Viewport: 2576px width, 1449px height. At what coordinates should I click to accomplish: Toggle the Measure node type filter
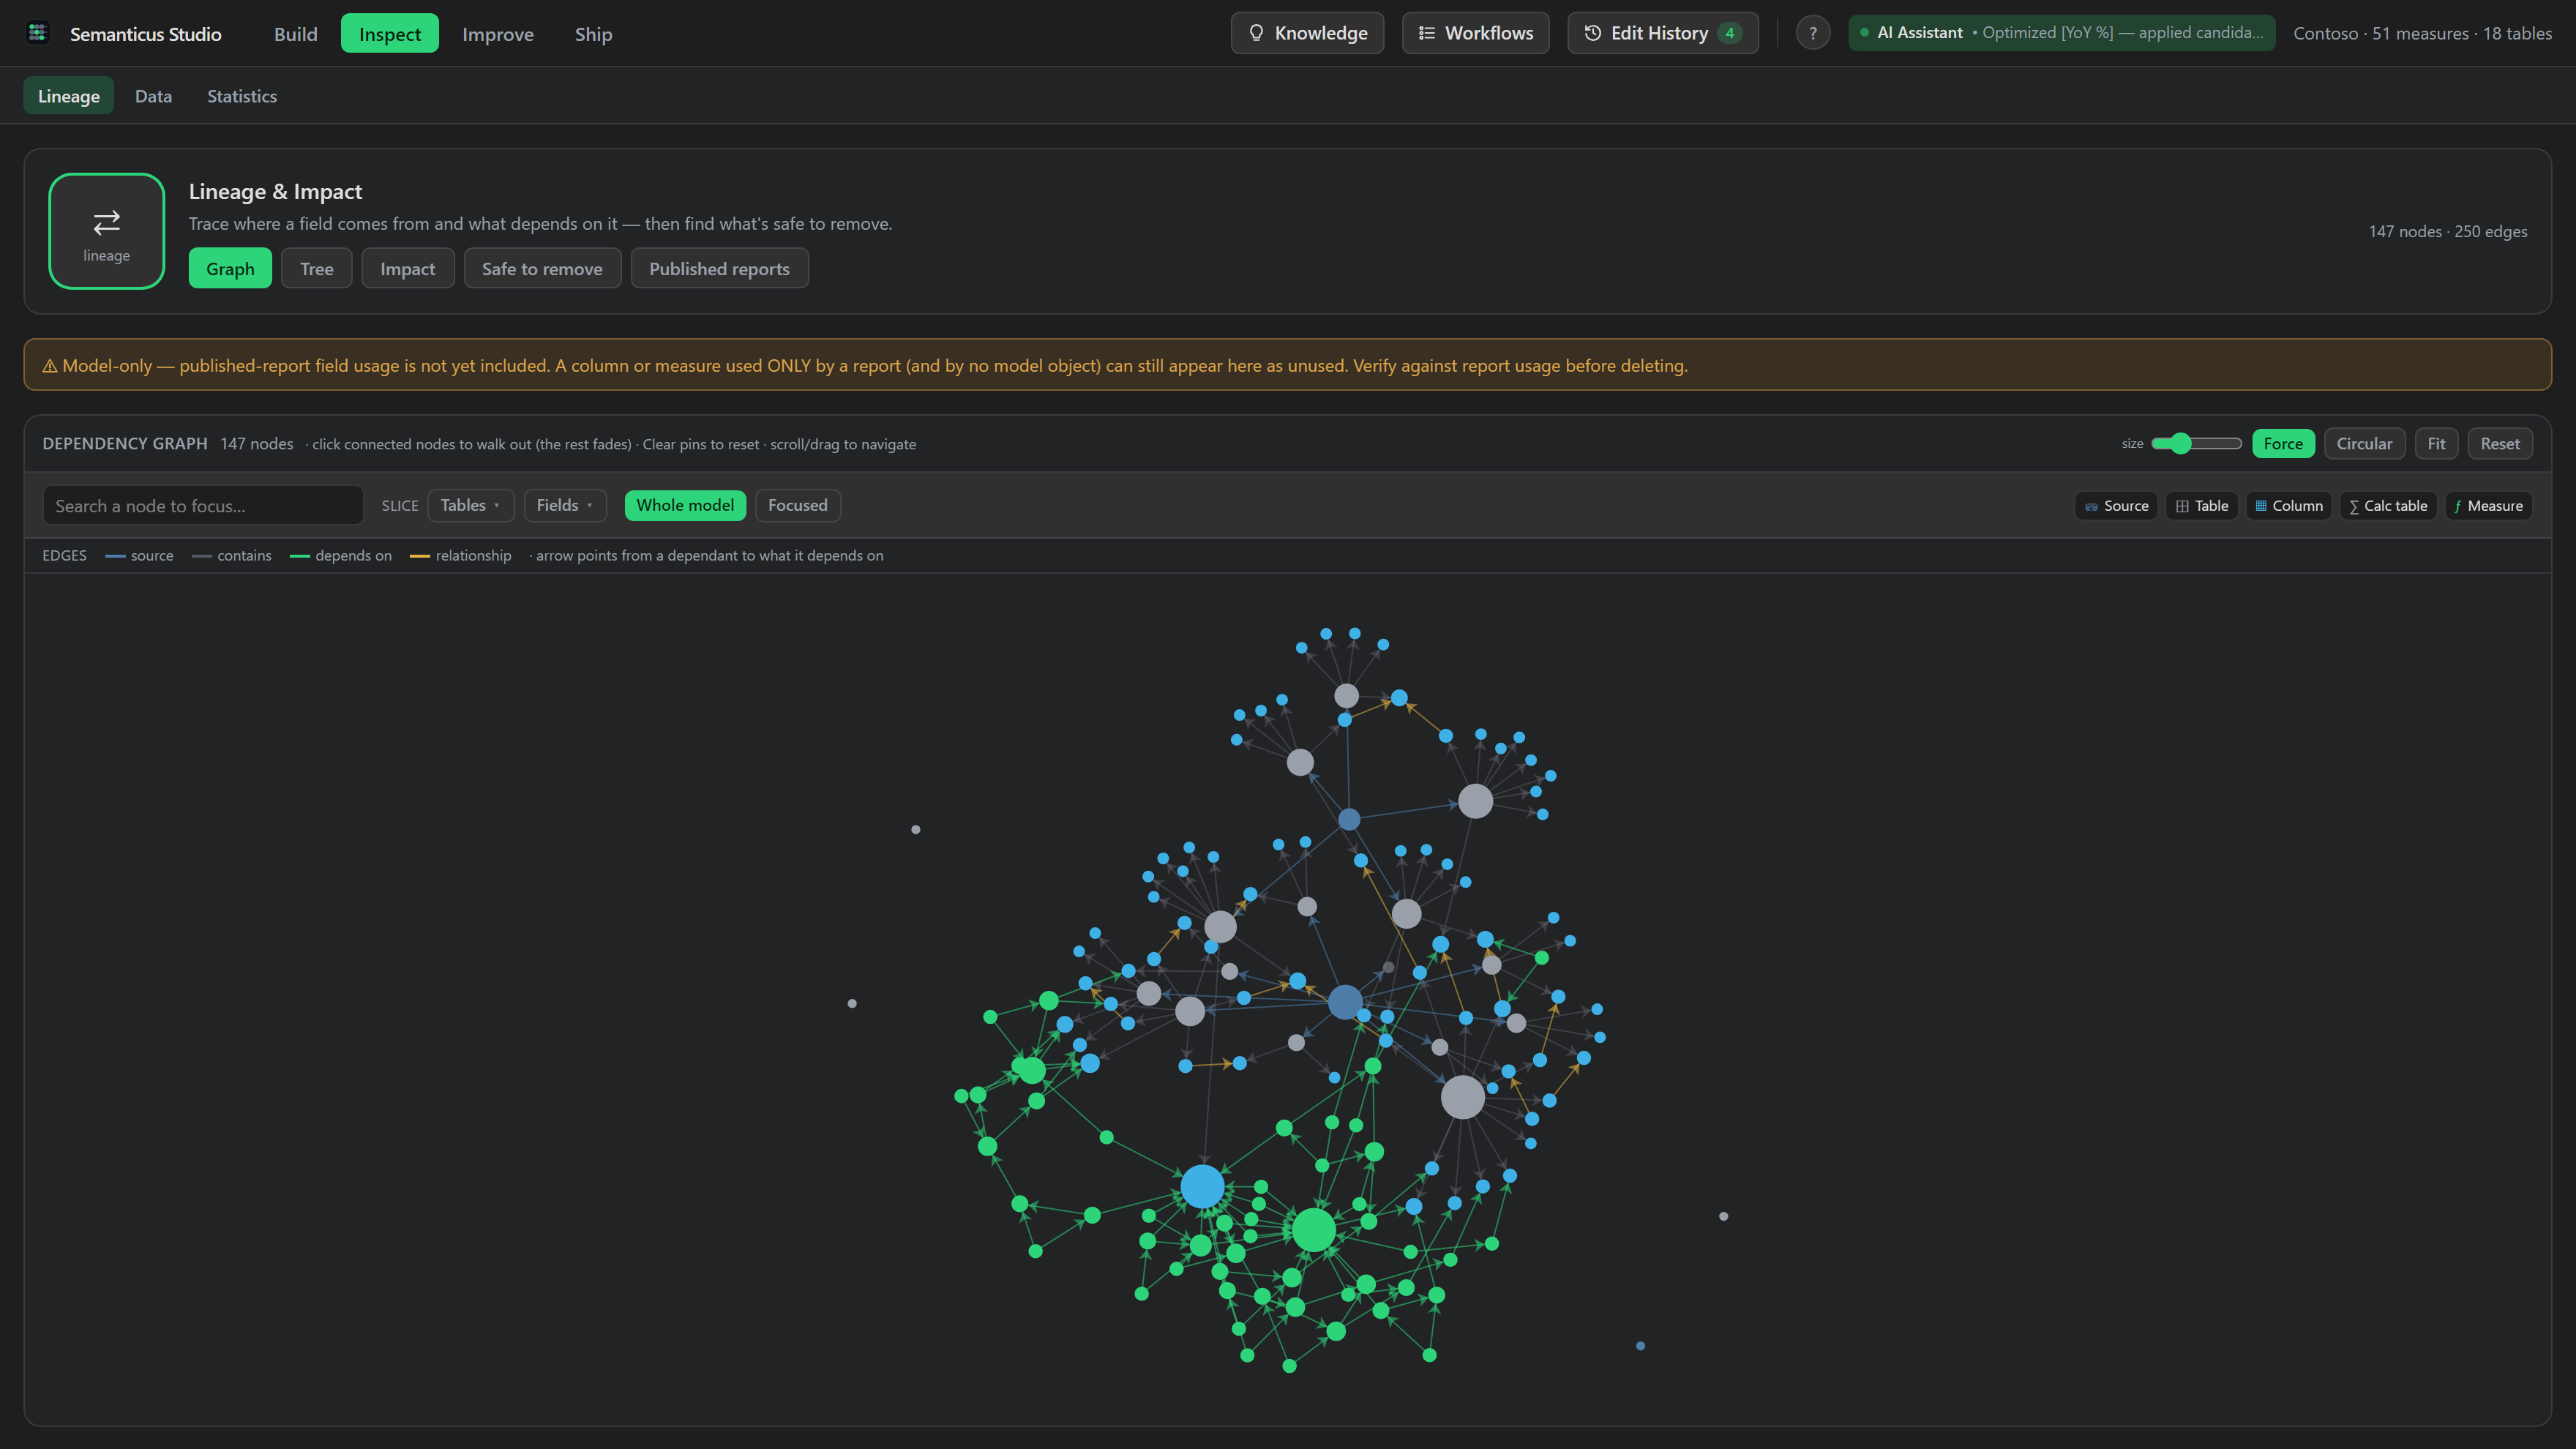(x=2488, y=505)
